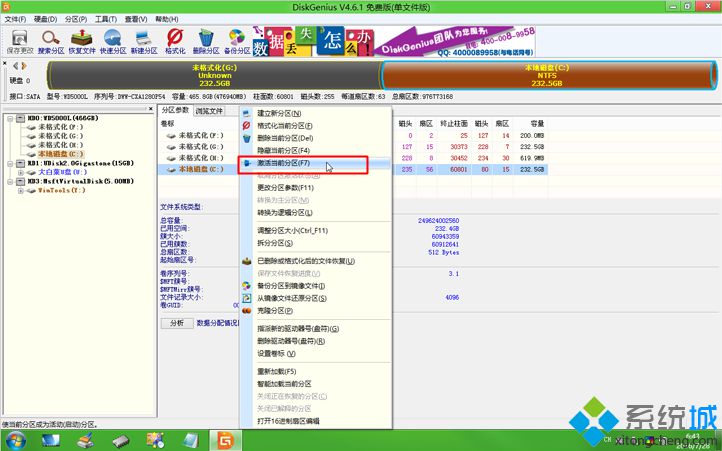Close the left disk tree pane
The height and width of the screenshot is (451, 722).
[150, 109]
